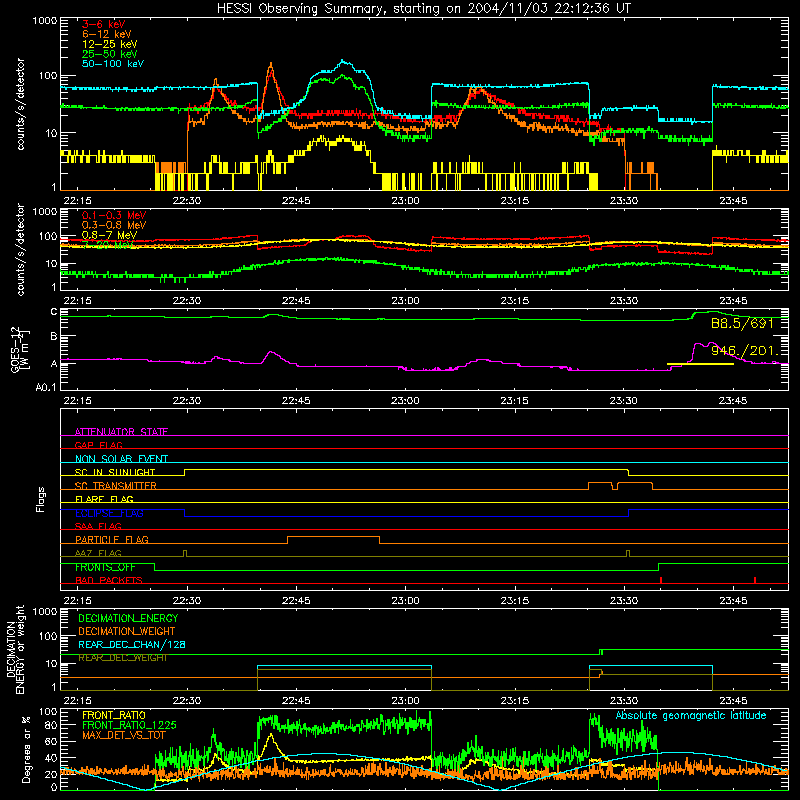Click the 946./201. annotation in GOES panel

pyautogui.click(x=745, y=351)
